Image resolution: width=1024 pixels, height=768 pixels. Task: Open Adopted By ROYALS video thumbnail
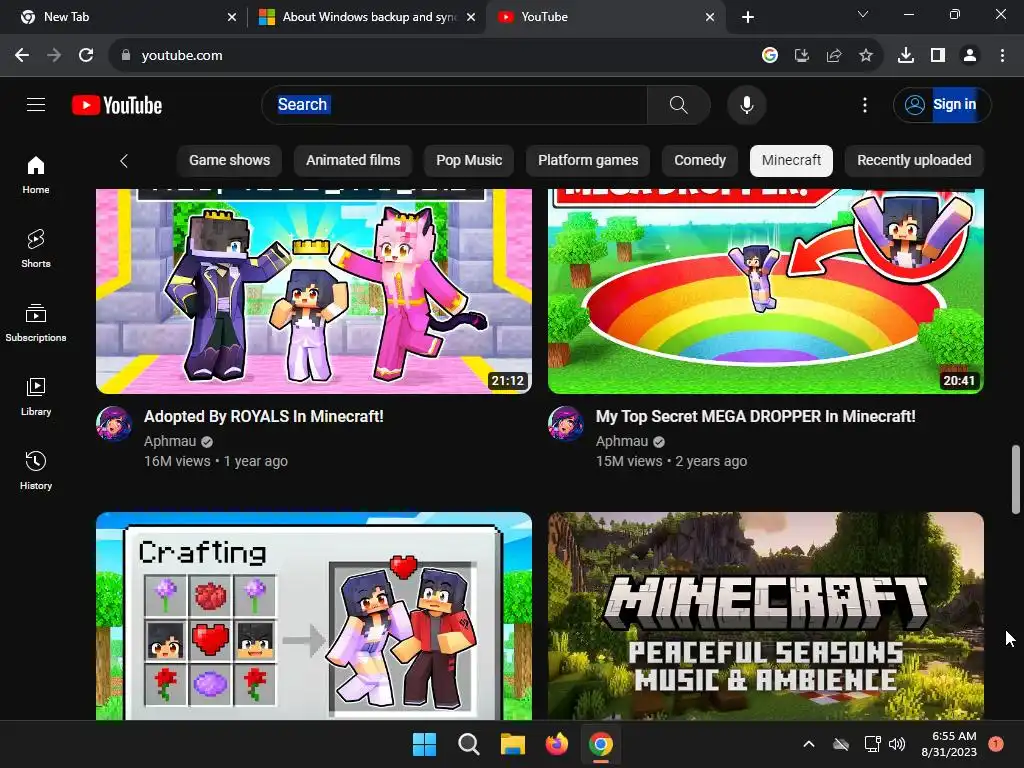click(x=314, y=291)
